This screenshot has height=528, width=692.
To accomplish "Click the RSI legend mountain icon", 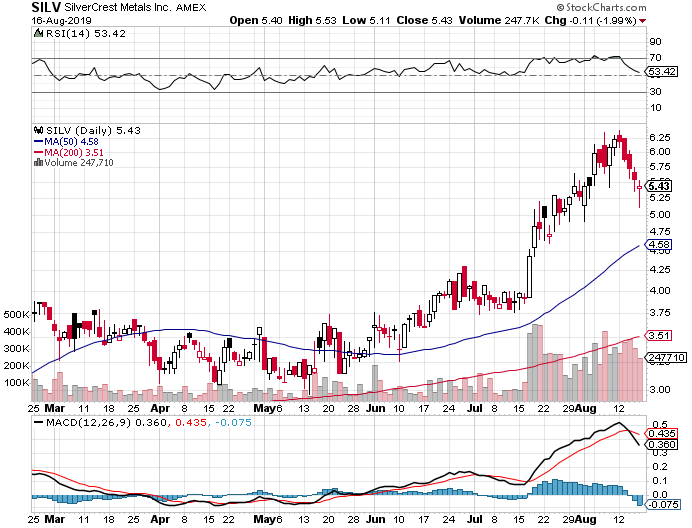I will [39, 33].
